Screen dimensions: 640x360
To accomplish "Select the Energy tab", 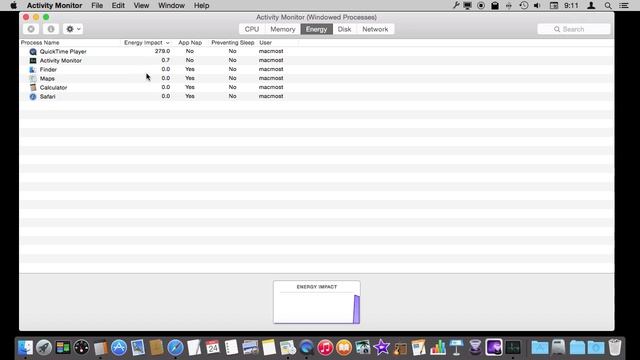I will (x=316, y=29).
